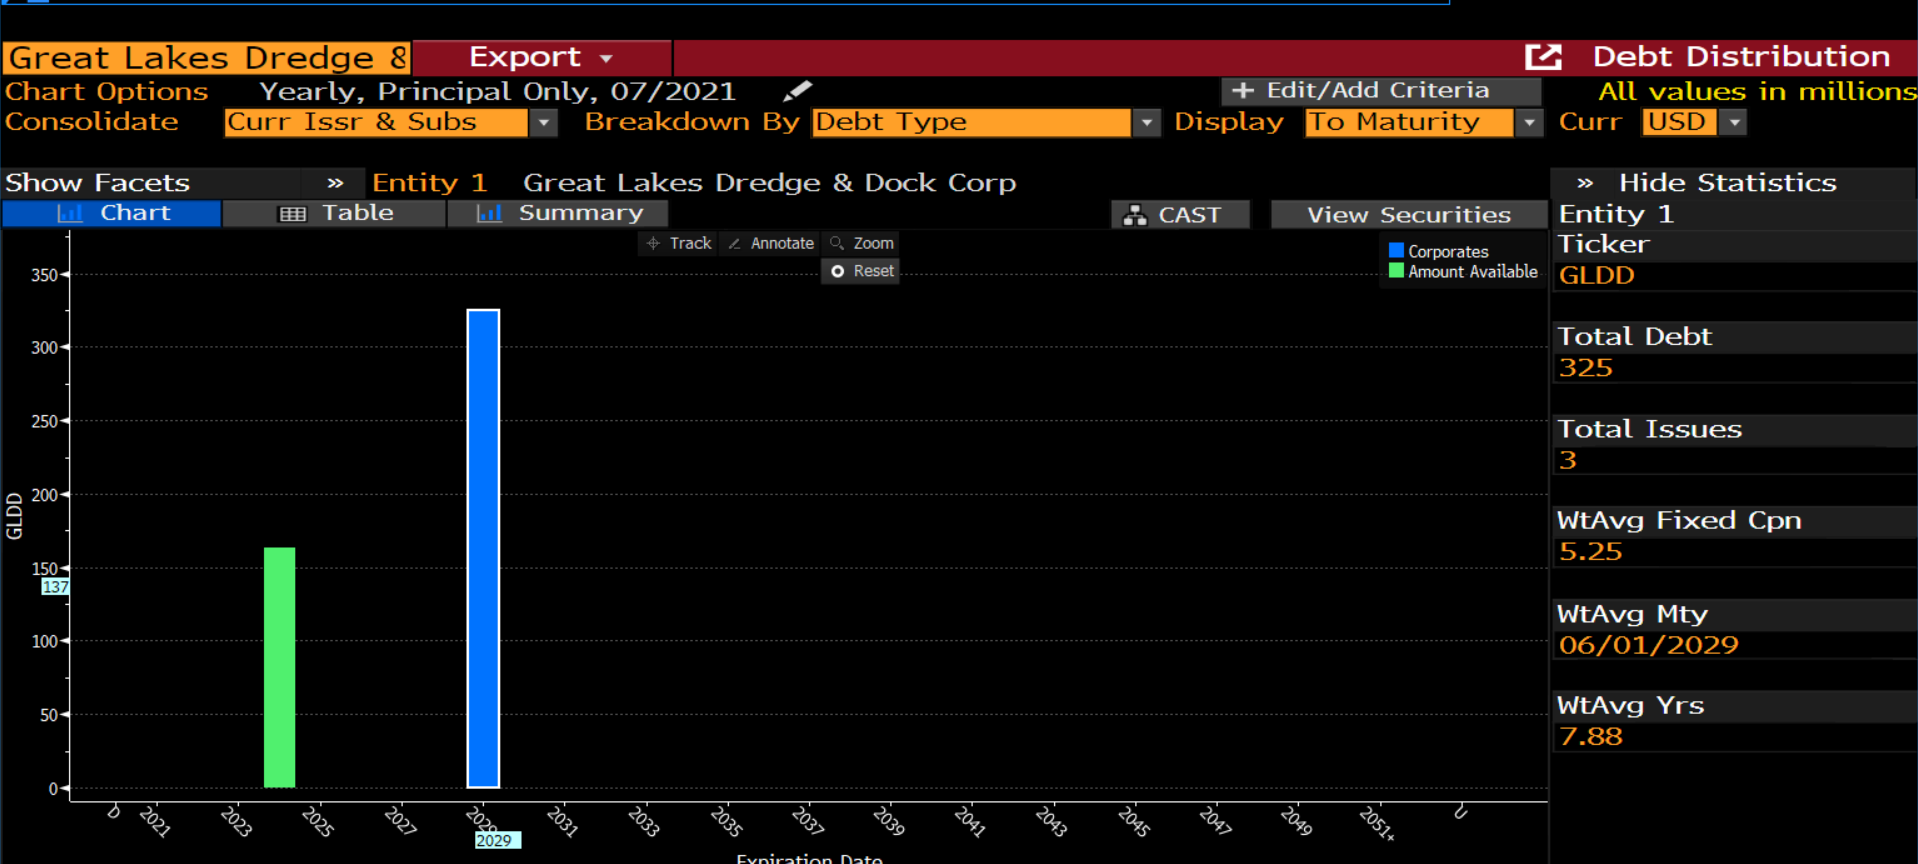The width and height of the screenshot is (1918, 864).
Task: Select the To Maturity display field
Action: click(1409, 122)
